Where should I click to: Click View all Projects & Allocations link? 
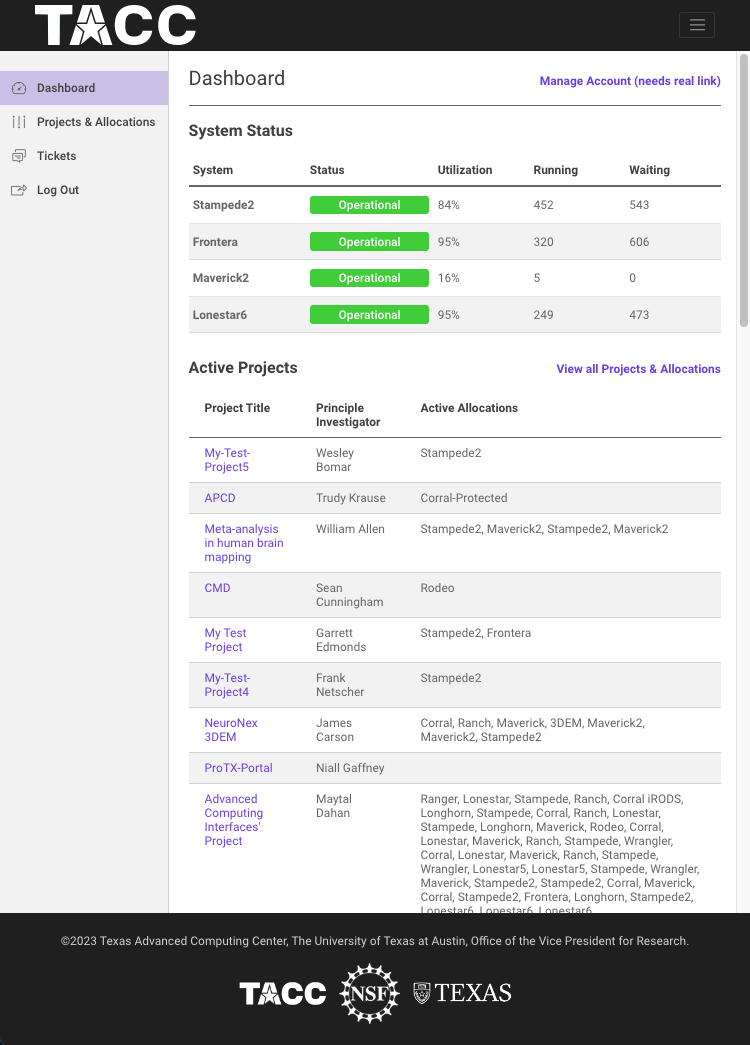pyautogui.click(x=639, y=369)
